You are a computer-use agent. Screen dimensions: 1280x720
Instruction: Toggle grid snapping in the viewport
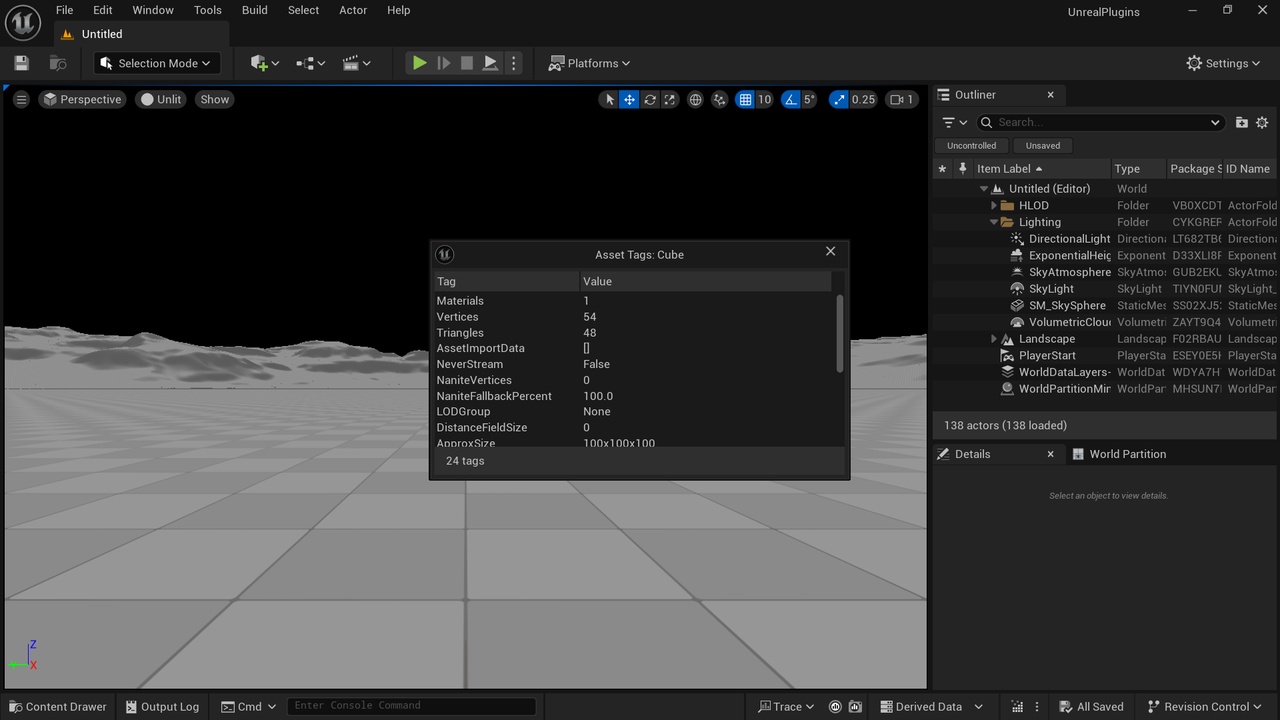745,99
